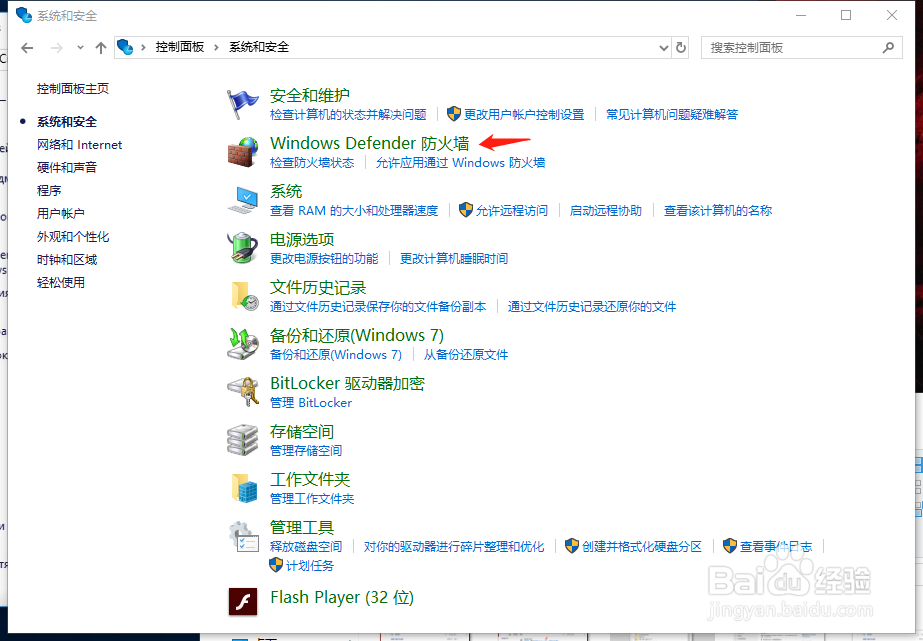
Task: Refresh the control panel view
Action: pos(680,48)
